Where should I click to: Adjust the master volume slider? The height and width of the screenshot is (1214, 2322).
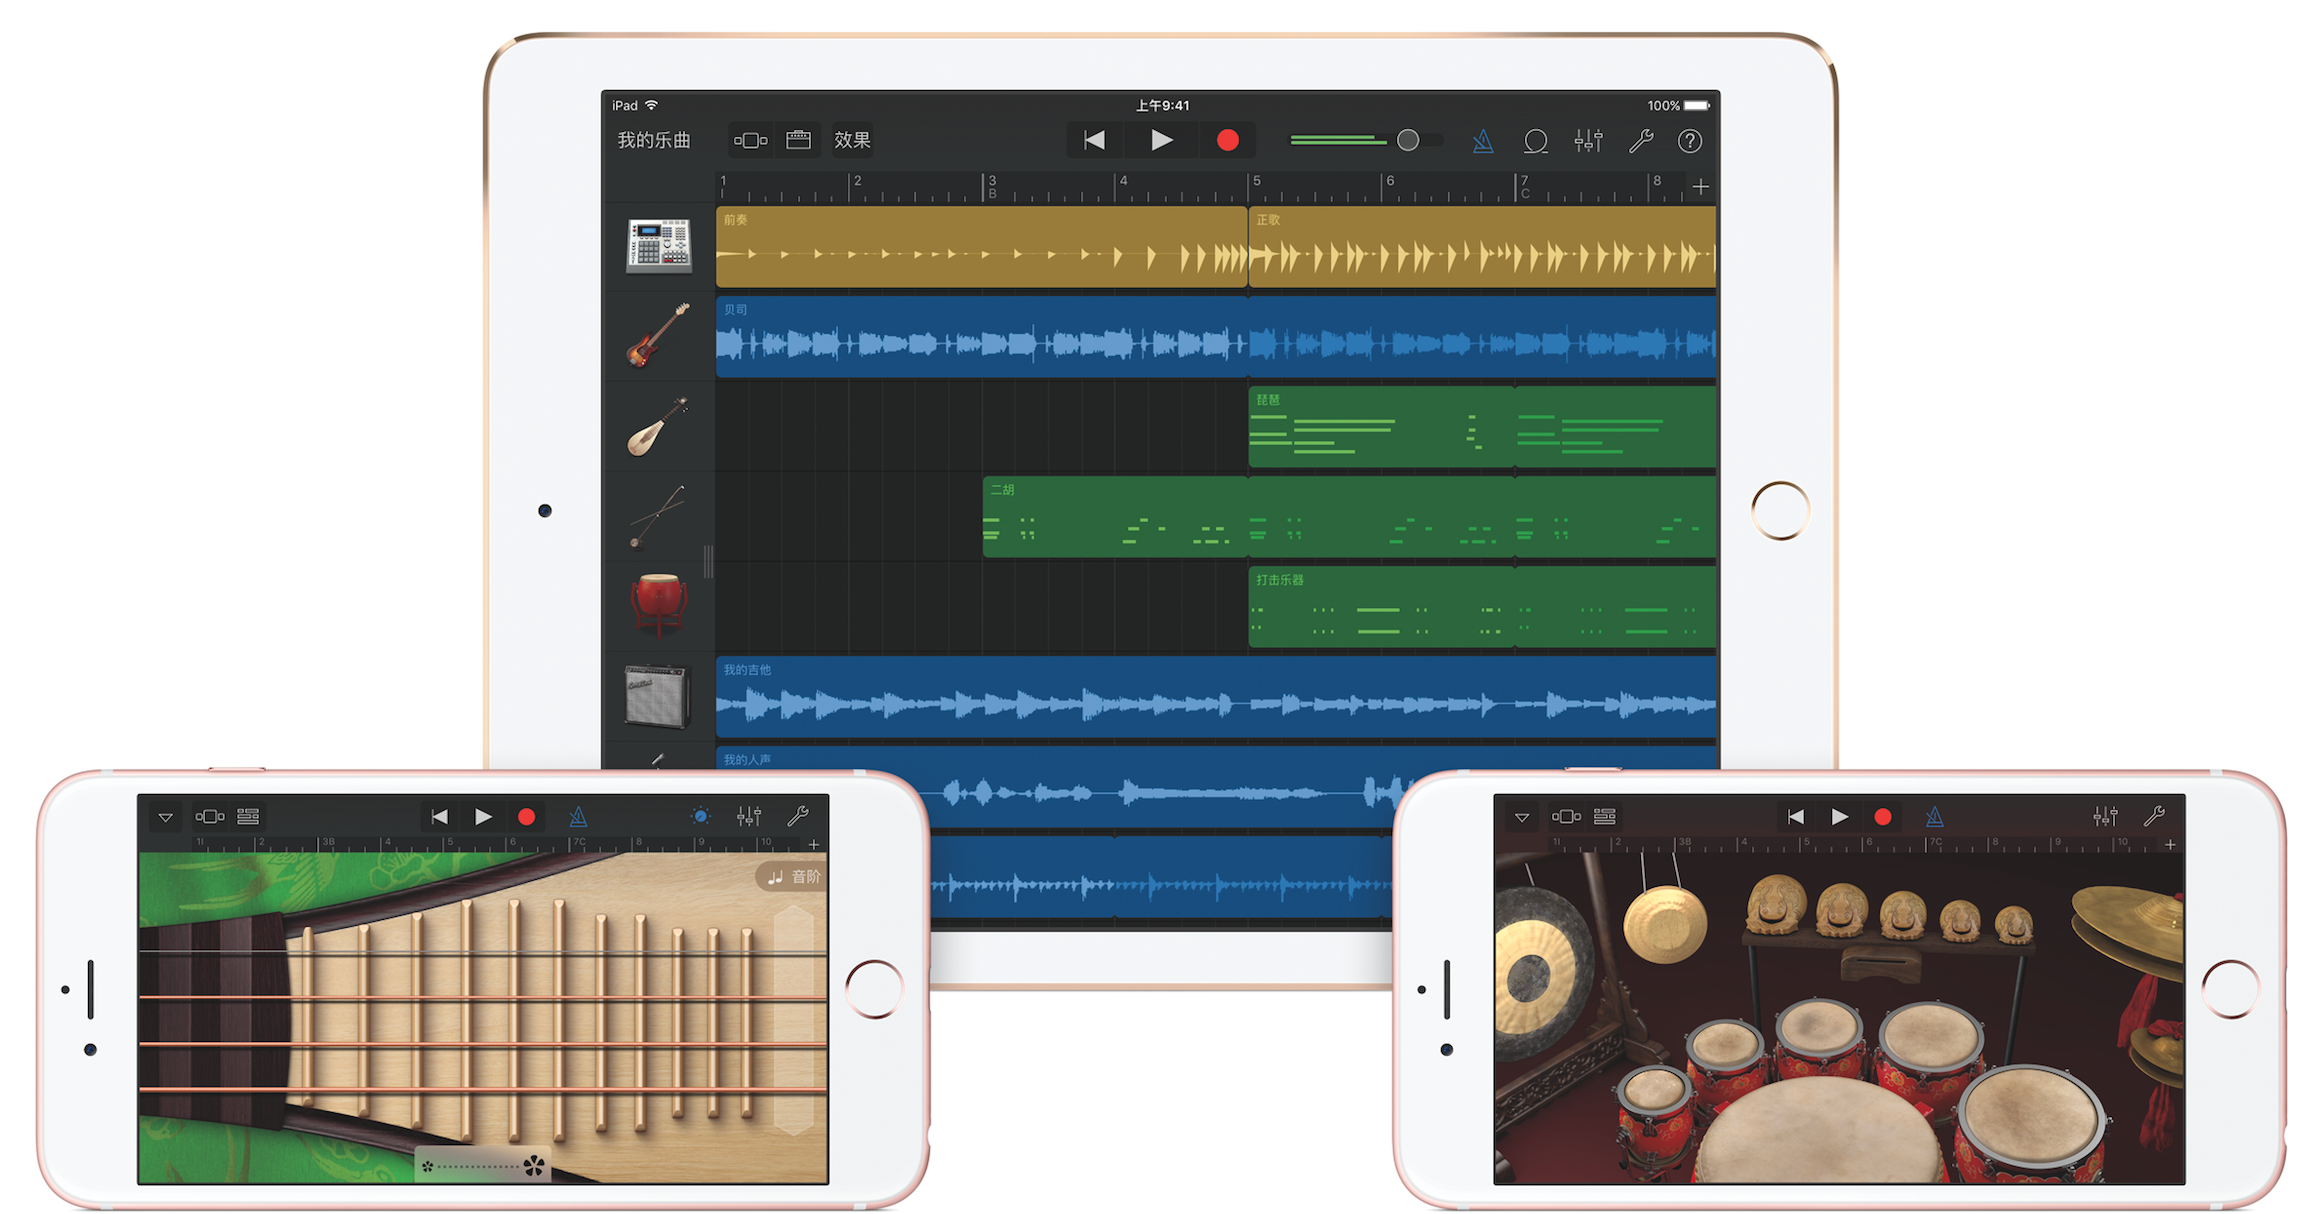pos(1409,140)
